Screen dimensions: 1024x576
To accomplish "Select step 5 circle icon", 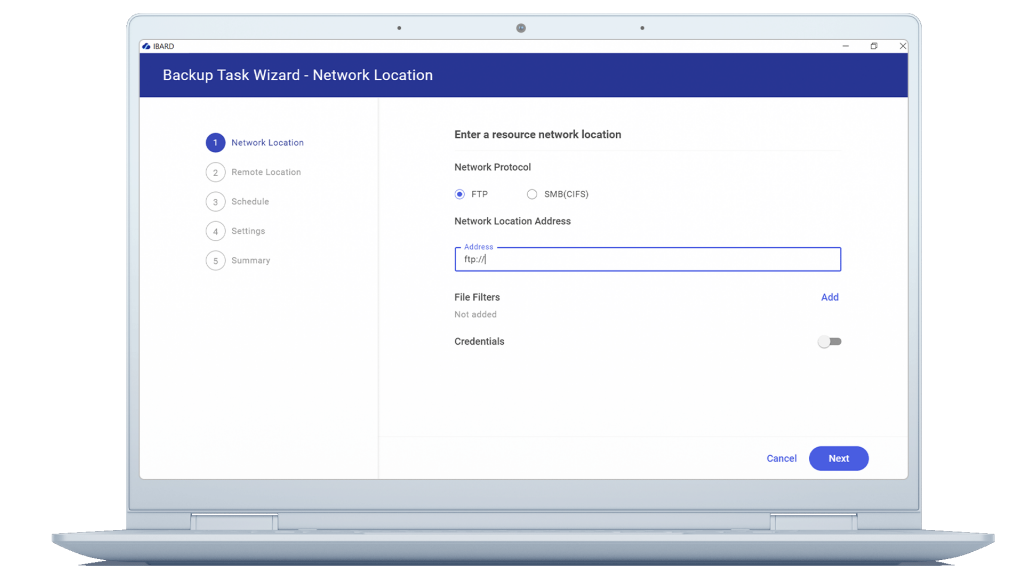I will click(x=216, y=261).
